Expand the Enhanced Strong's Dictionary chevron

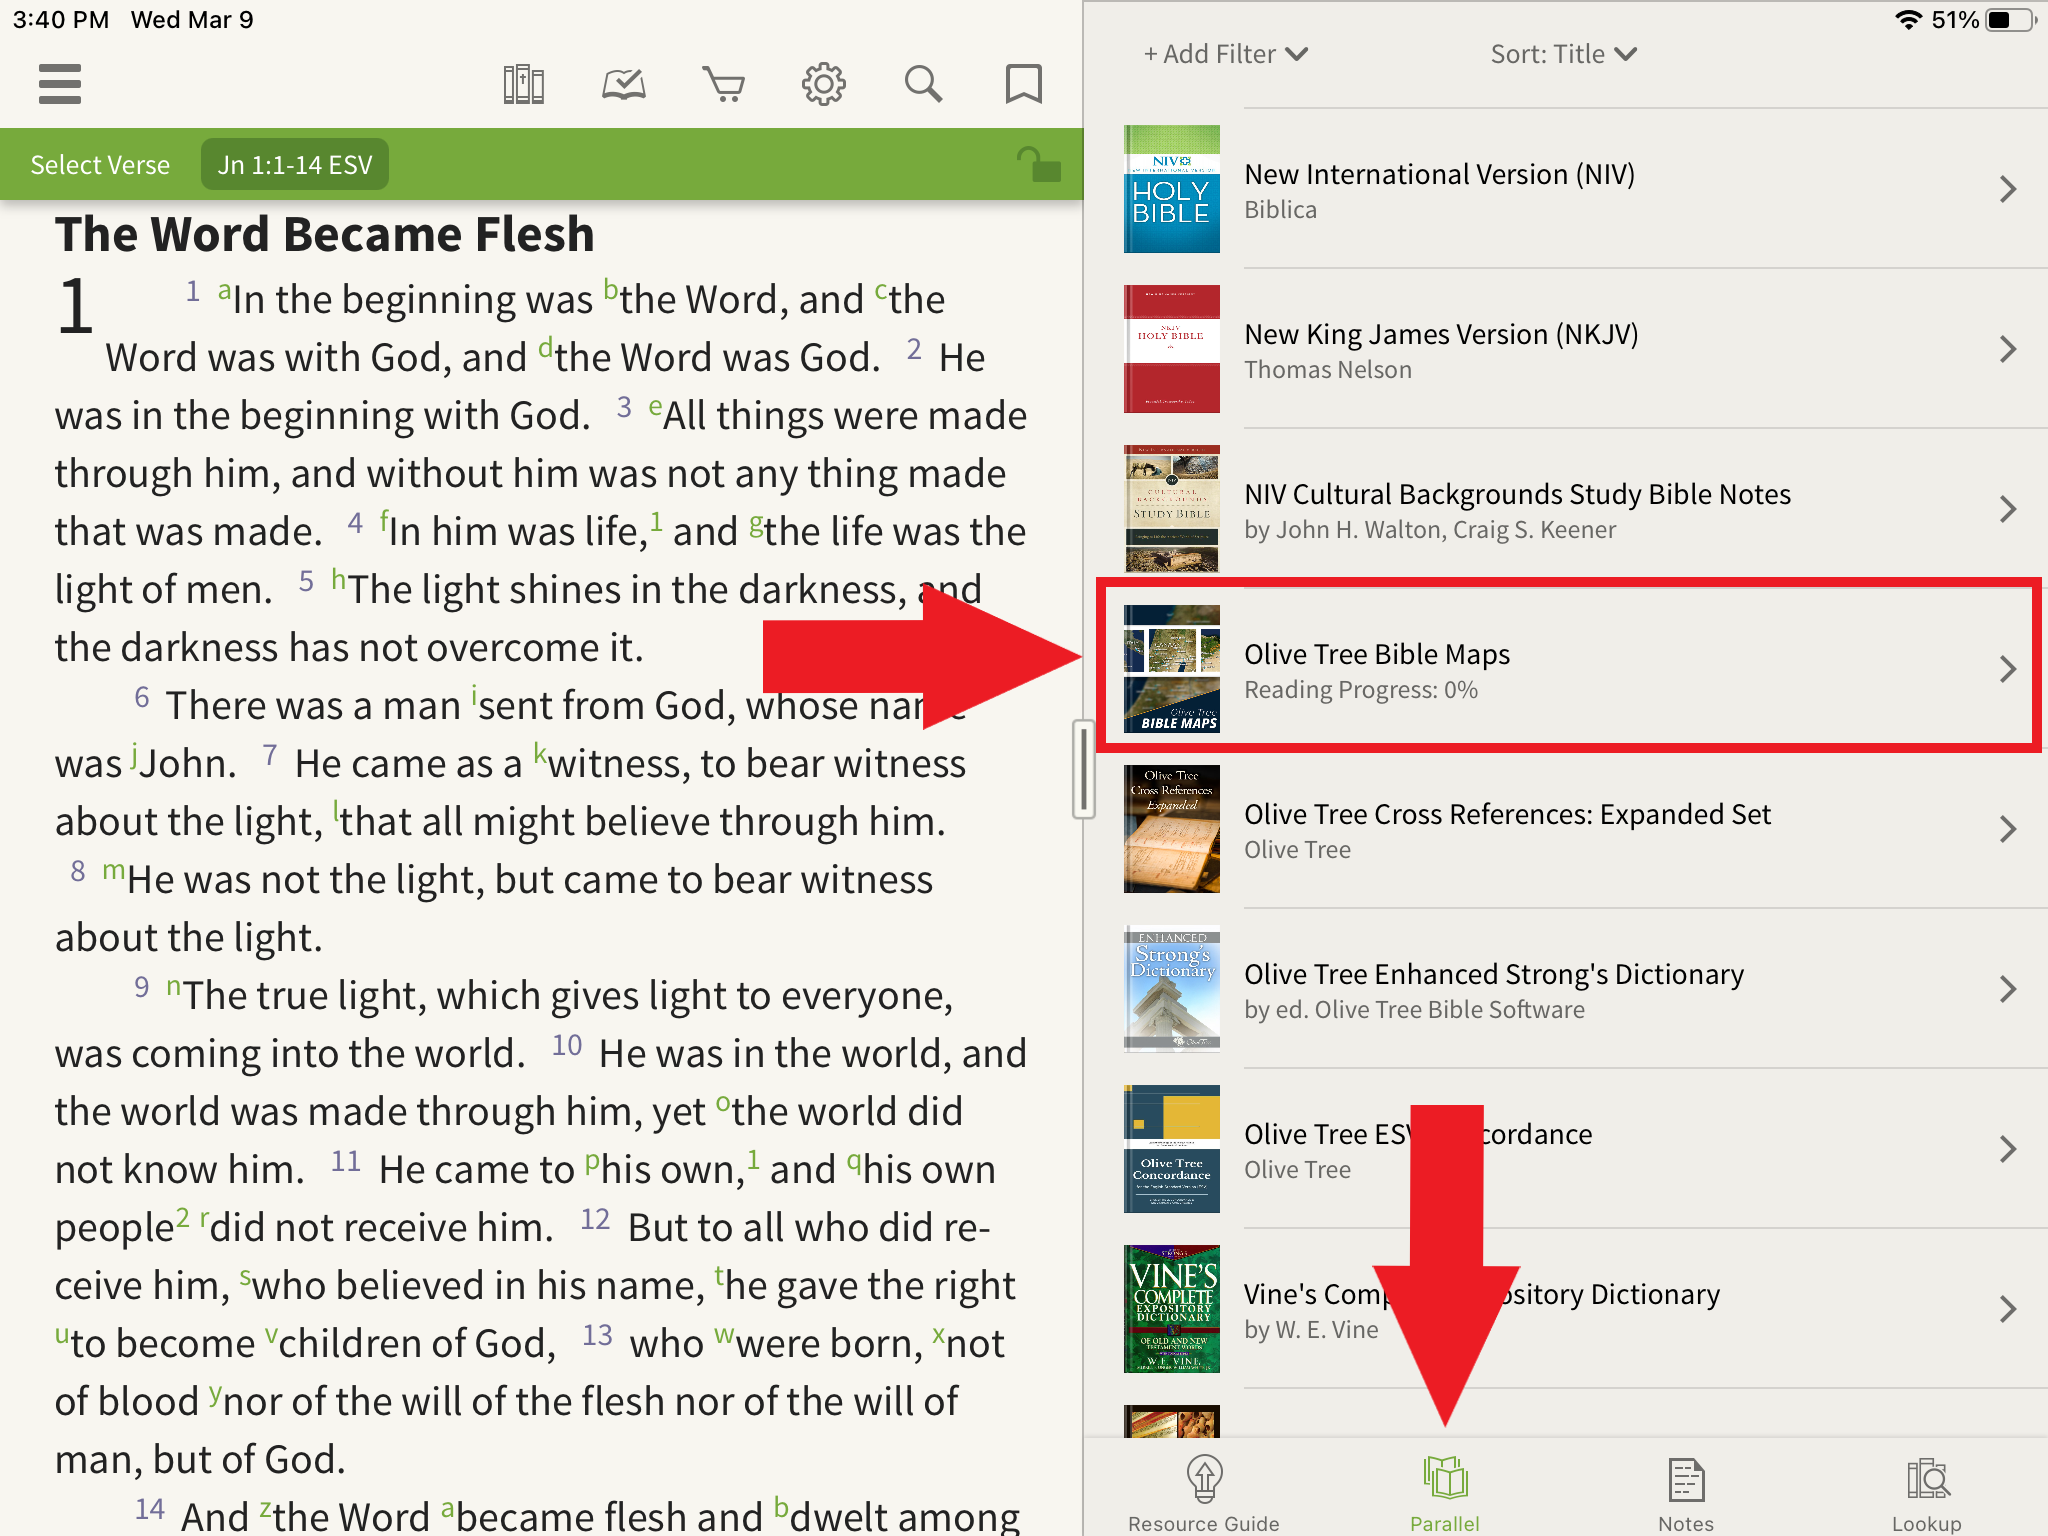(2007, 989)
